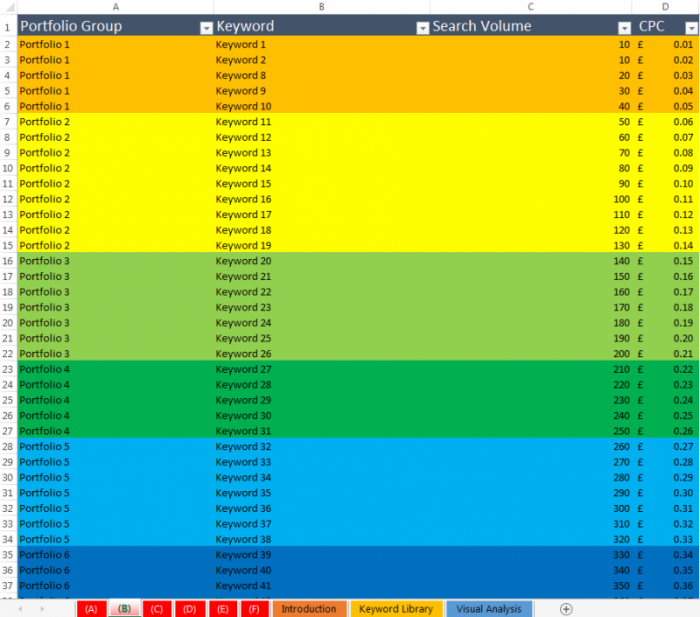Open the Keyword Library sheet tab

point(396,609)
